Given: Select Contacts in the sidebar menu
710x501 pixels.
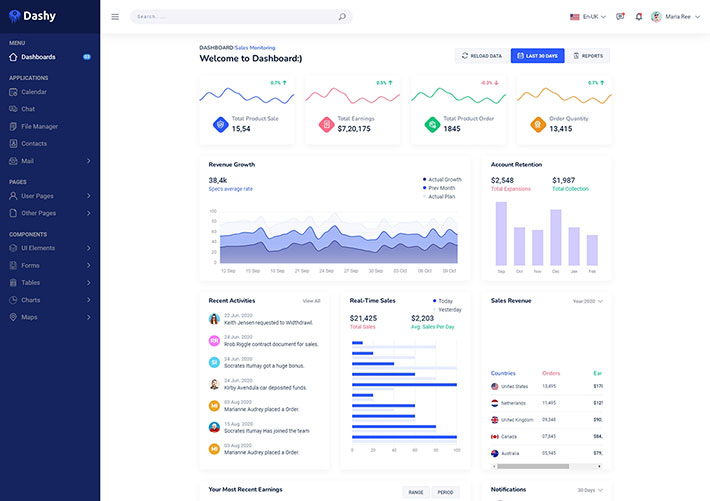Looking at the screenshot, I should (34, 143).
